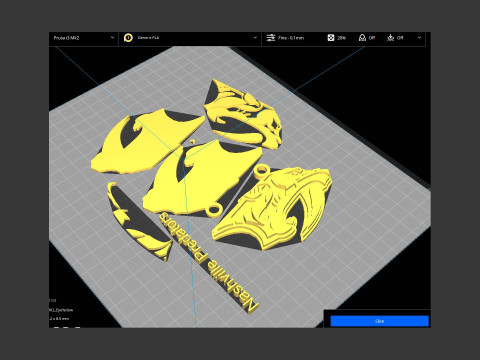Viewport: 480px width, 360px height.
Task: Select the upper-left flat shield model
Action: (147, 142)
